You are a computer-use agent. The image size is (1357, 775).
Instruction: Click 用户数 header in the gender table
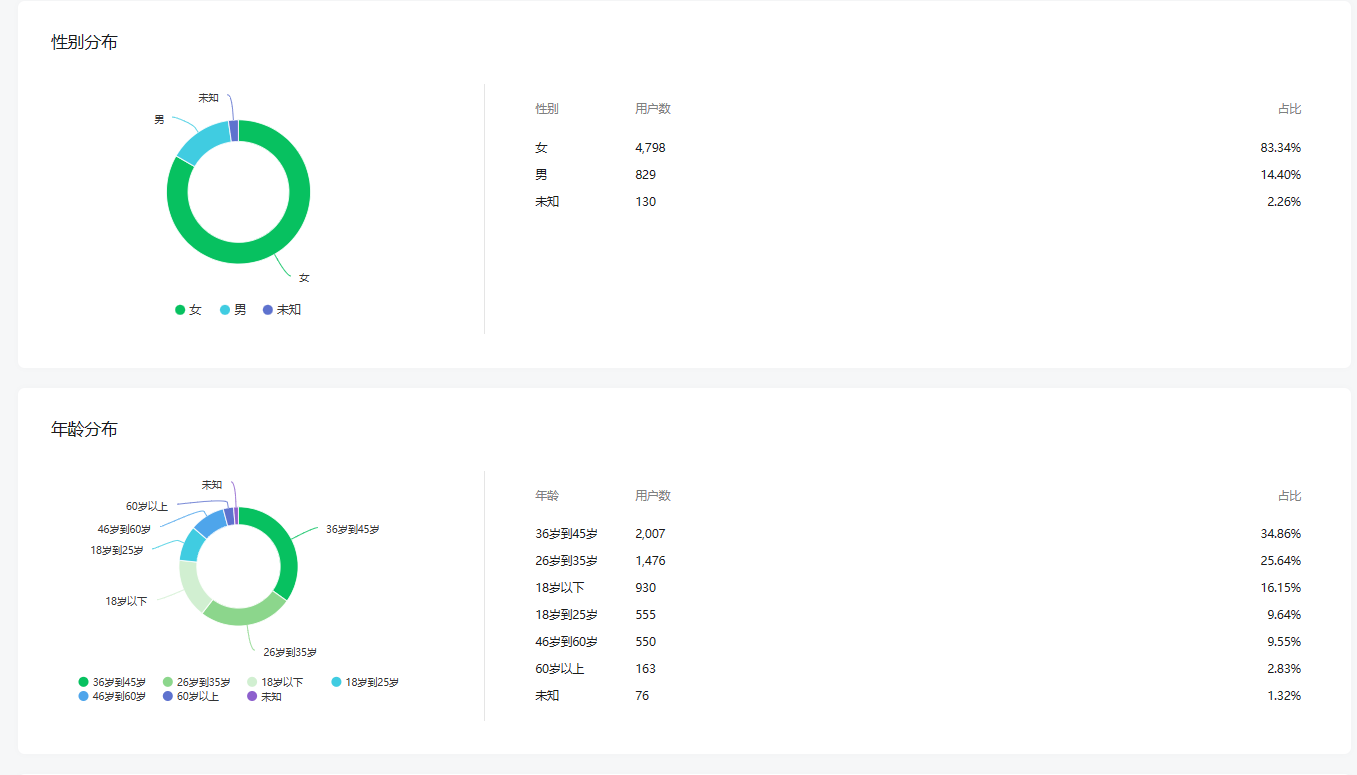click(x=653, y=109)
